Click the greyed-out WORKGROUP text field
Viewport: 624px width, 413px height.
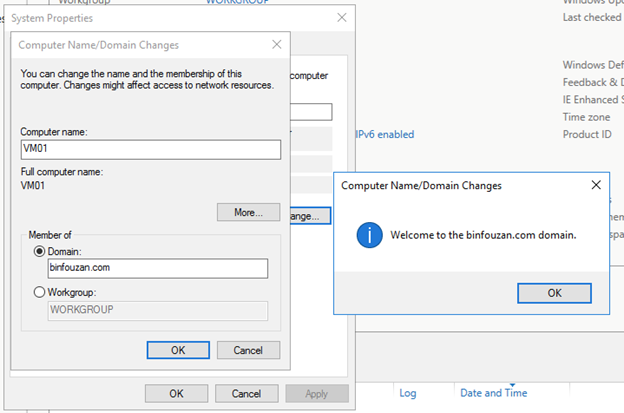[157, 310]
